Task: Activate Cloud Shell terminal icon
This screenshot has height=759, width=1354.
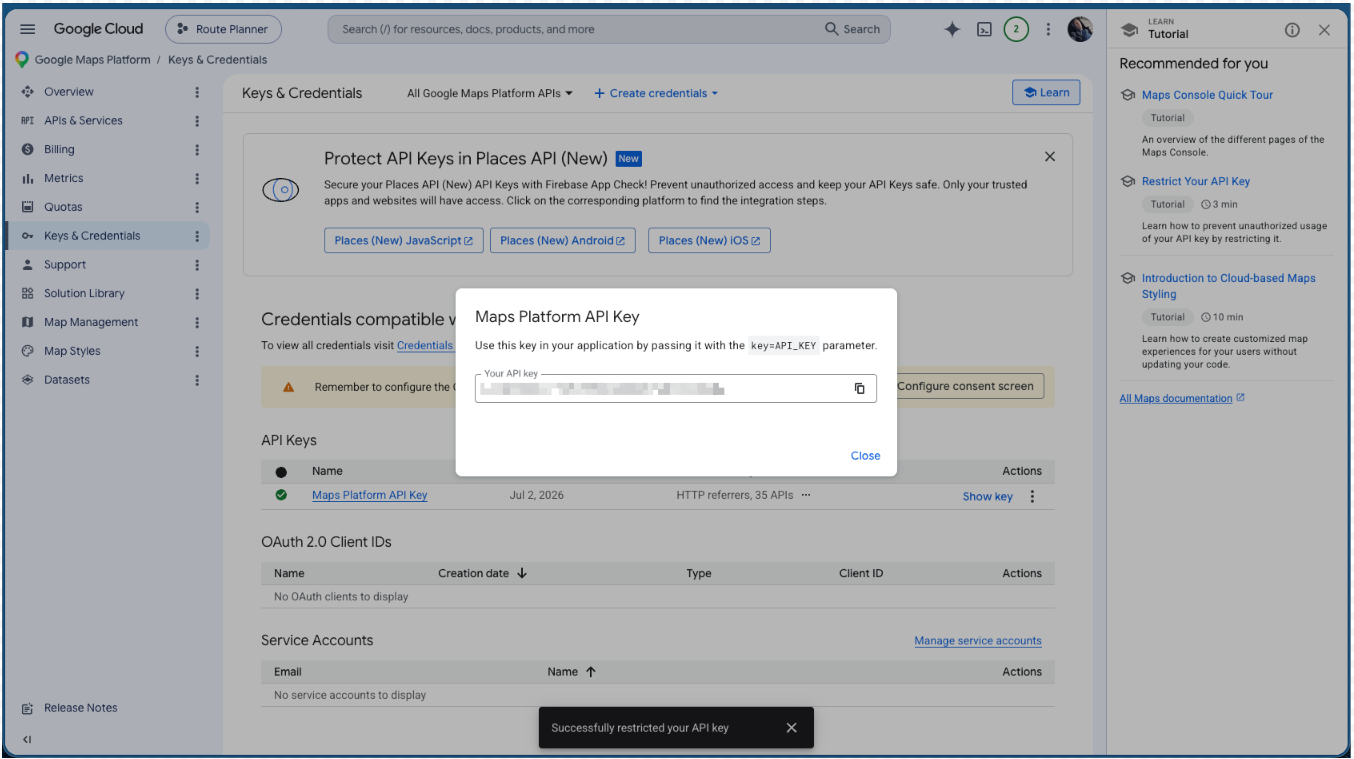Action: click(984, 29)
